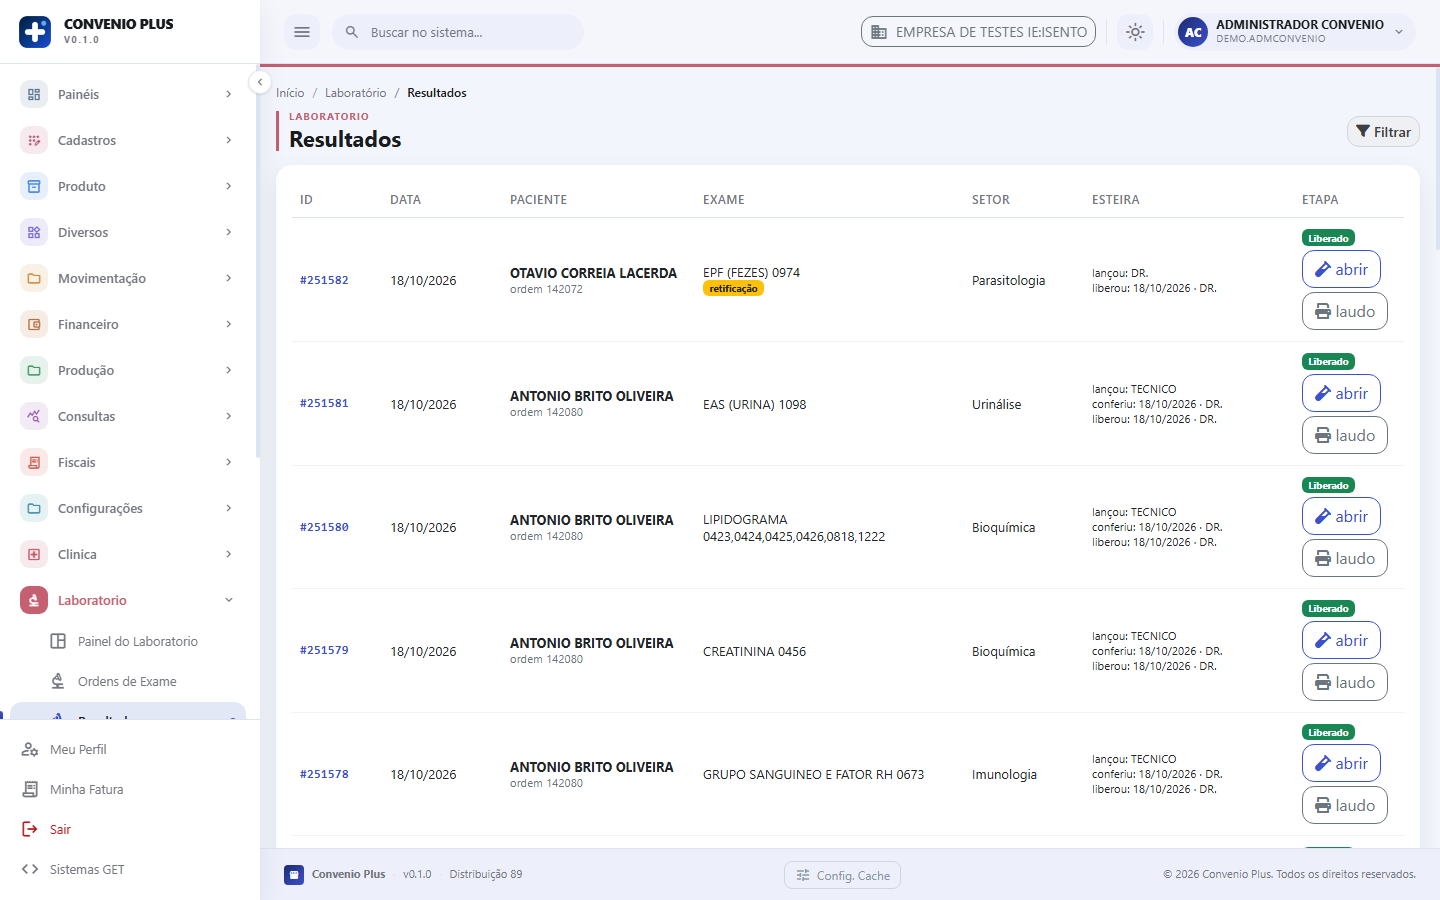The image size is (1440, 900).
Task: Click abrir for exam #251582
Action: [x=1341, y=269]
